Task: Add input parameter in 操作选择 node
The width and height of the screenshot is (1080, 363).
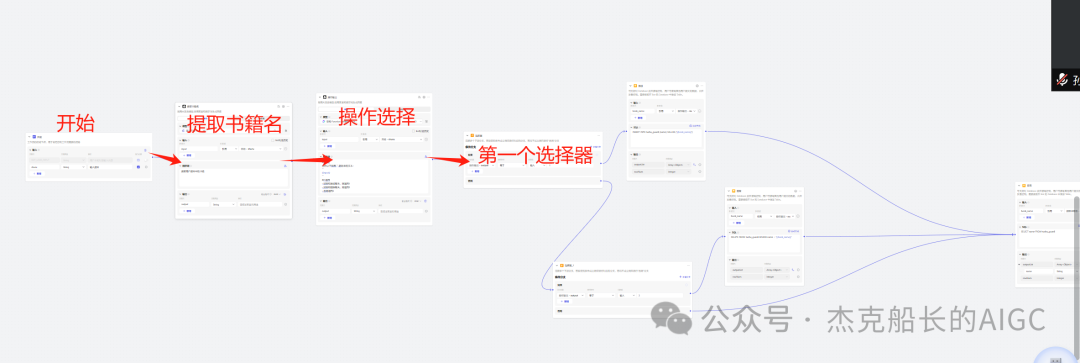Action: tap(329, 146)
